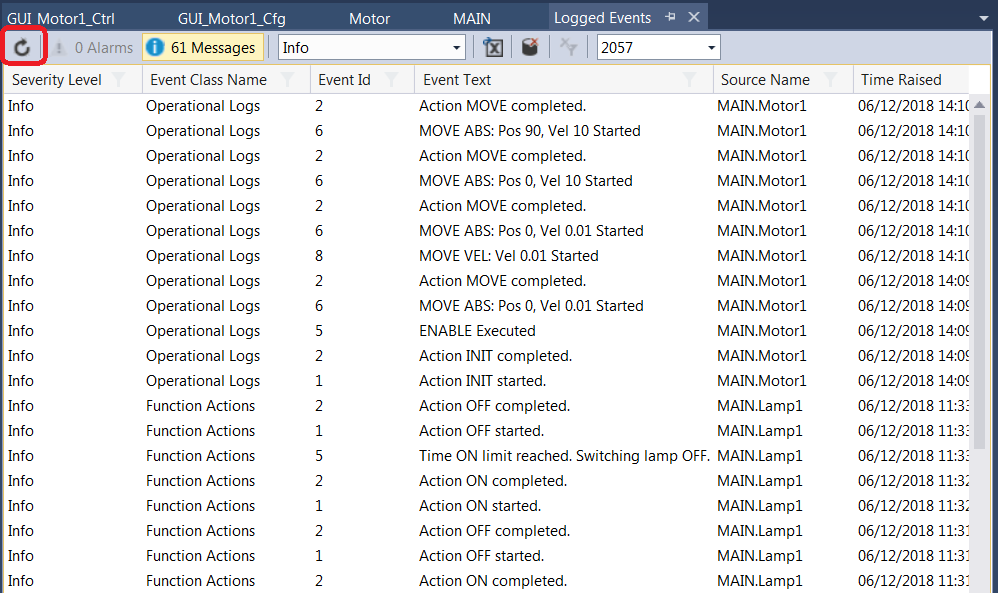Open filter for Event Class Name column
The height and width of the screenshot is (593, 998).
coord(287,80)
